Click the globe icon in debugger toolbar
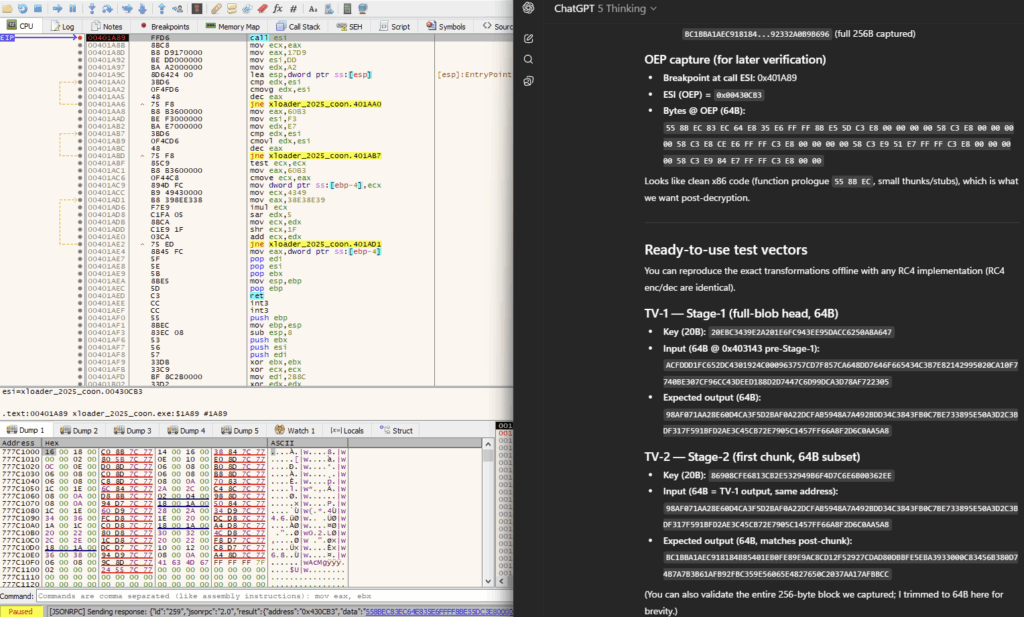This screenshot has height=617, width=1024. pyautogui.click(x=362, y=8)
